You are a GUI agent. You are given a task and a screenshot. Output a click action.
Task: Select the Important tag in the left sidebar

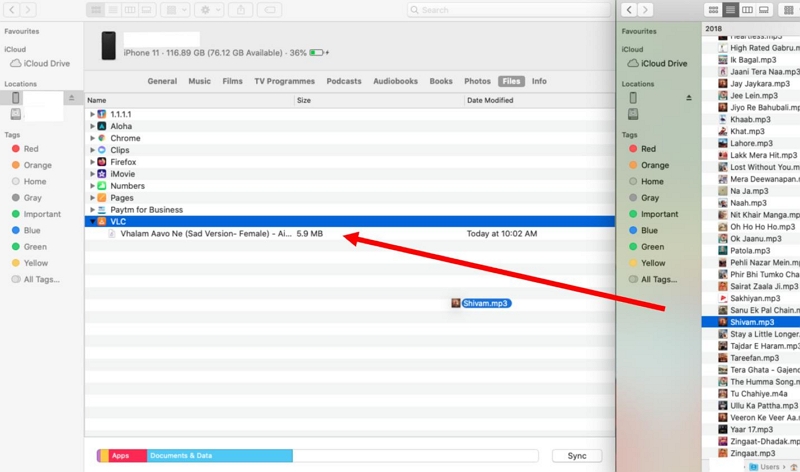coord(36,214)
